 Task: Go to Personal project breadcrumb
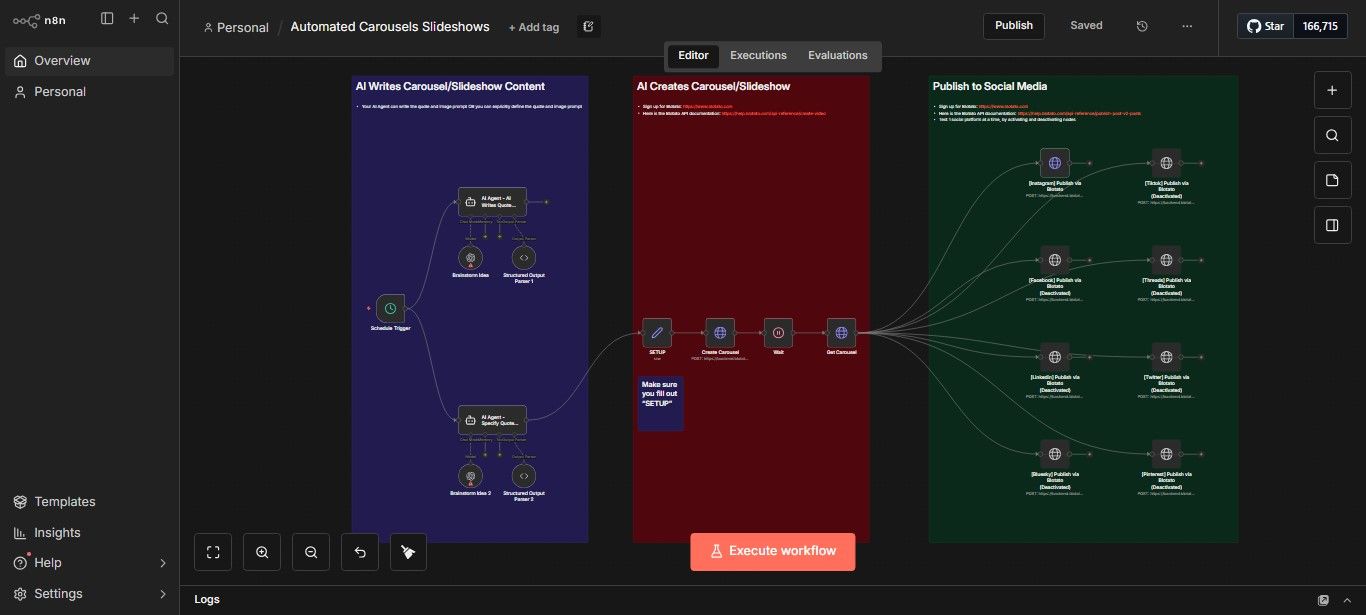click(236, 27)
